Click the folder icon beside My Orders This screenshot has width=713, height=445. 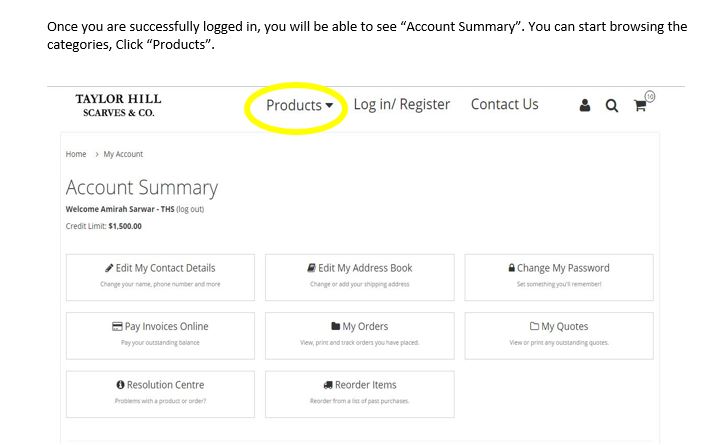click(336, 326)
